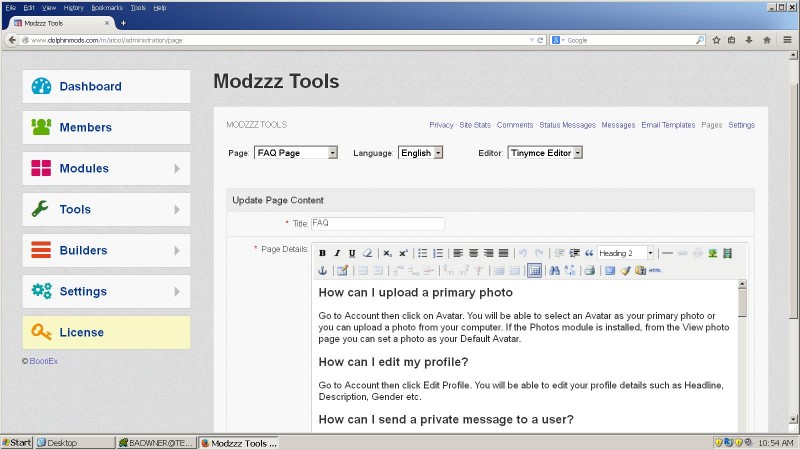Click the Windows Start button

pyautogui.click(x=17, y=442)
